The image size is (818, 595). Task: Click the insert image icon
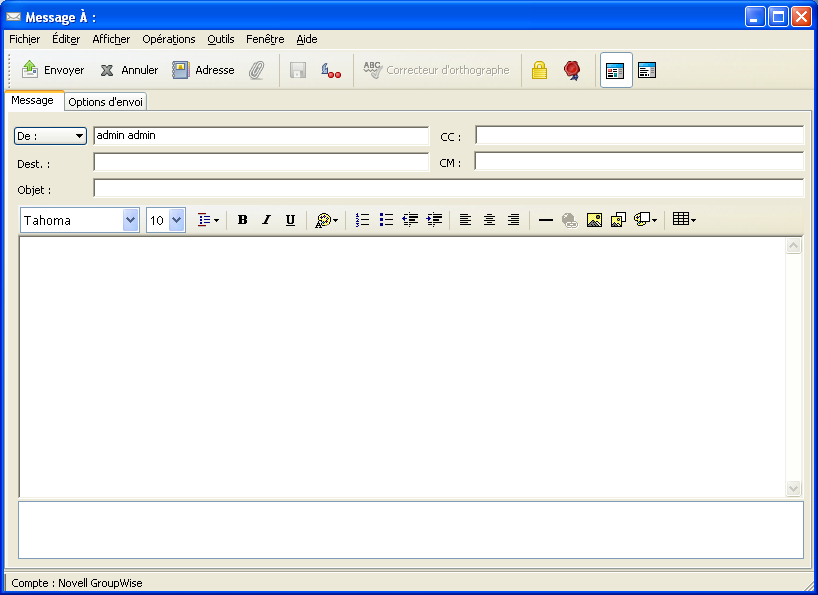tap(594, 220)
